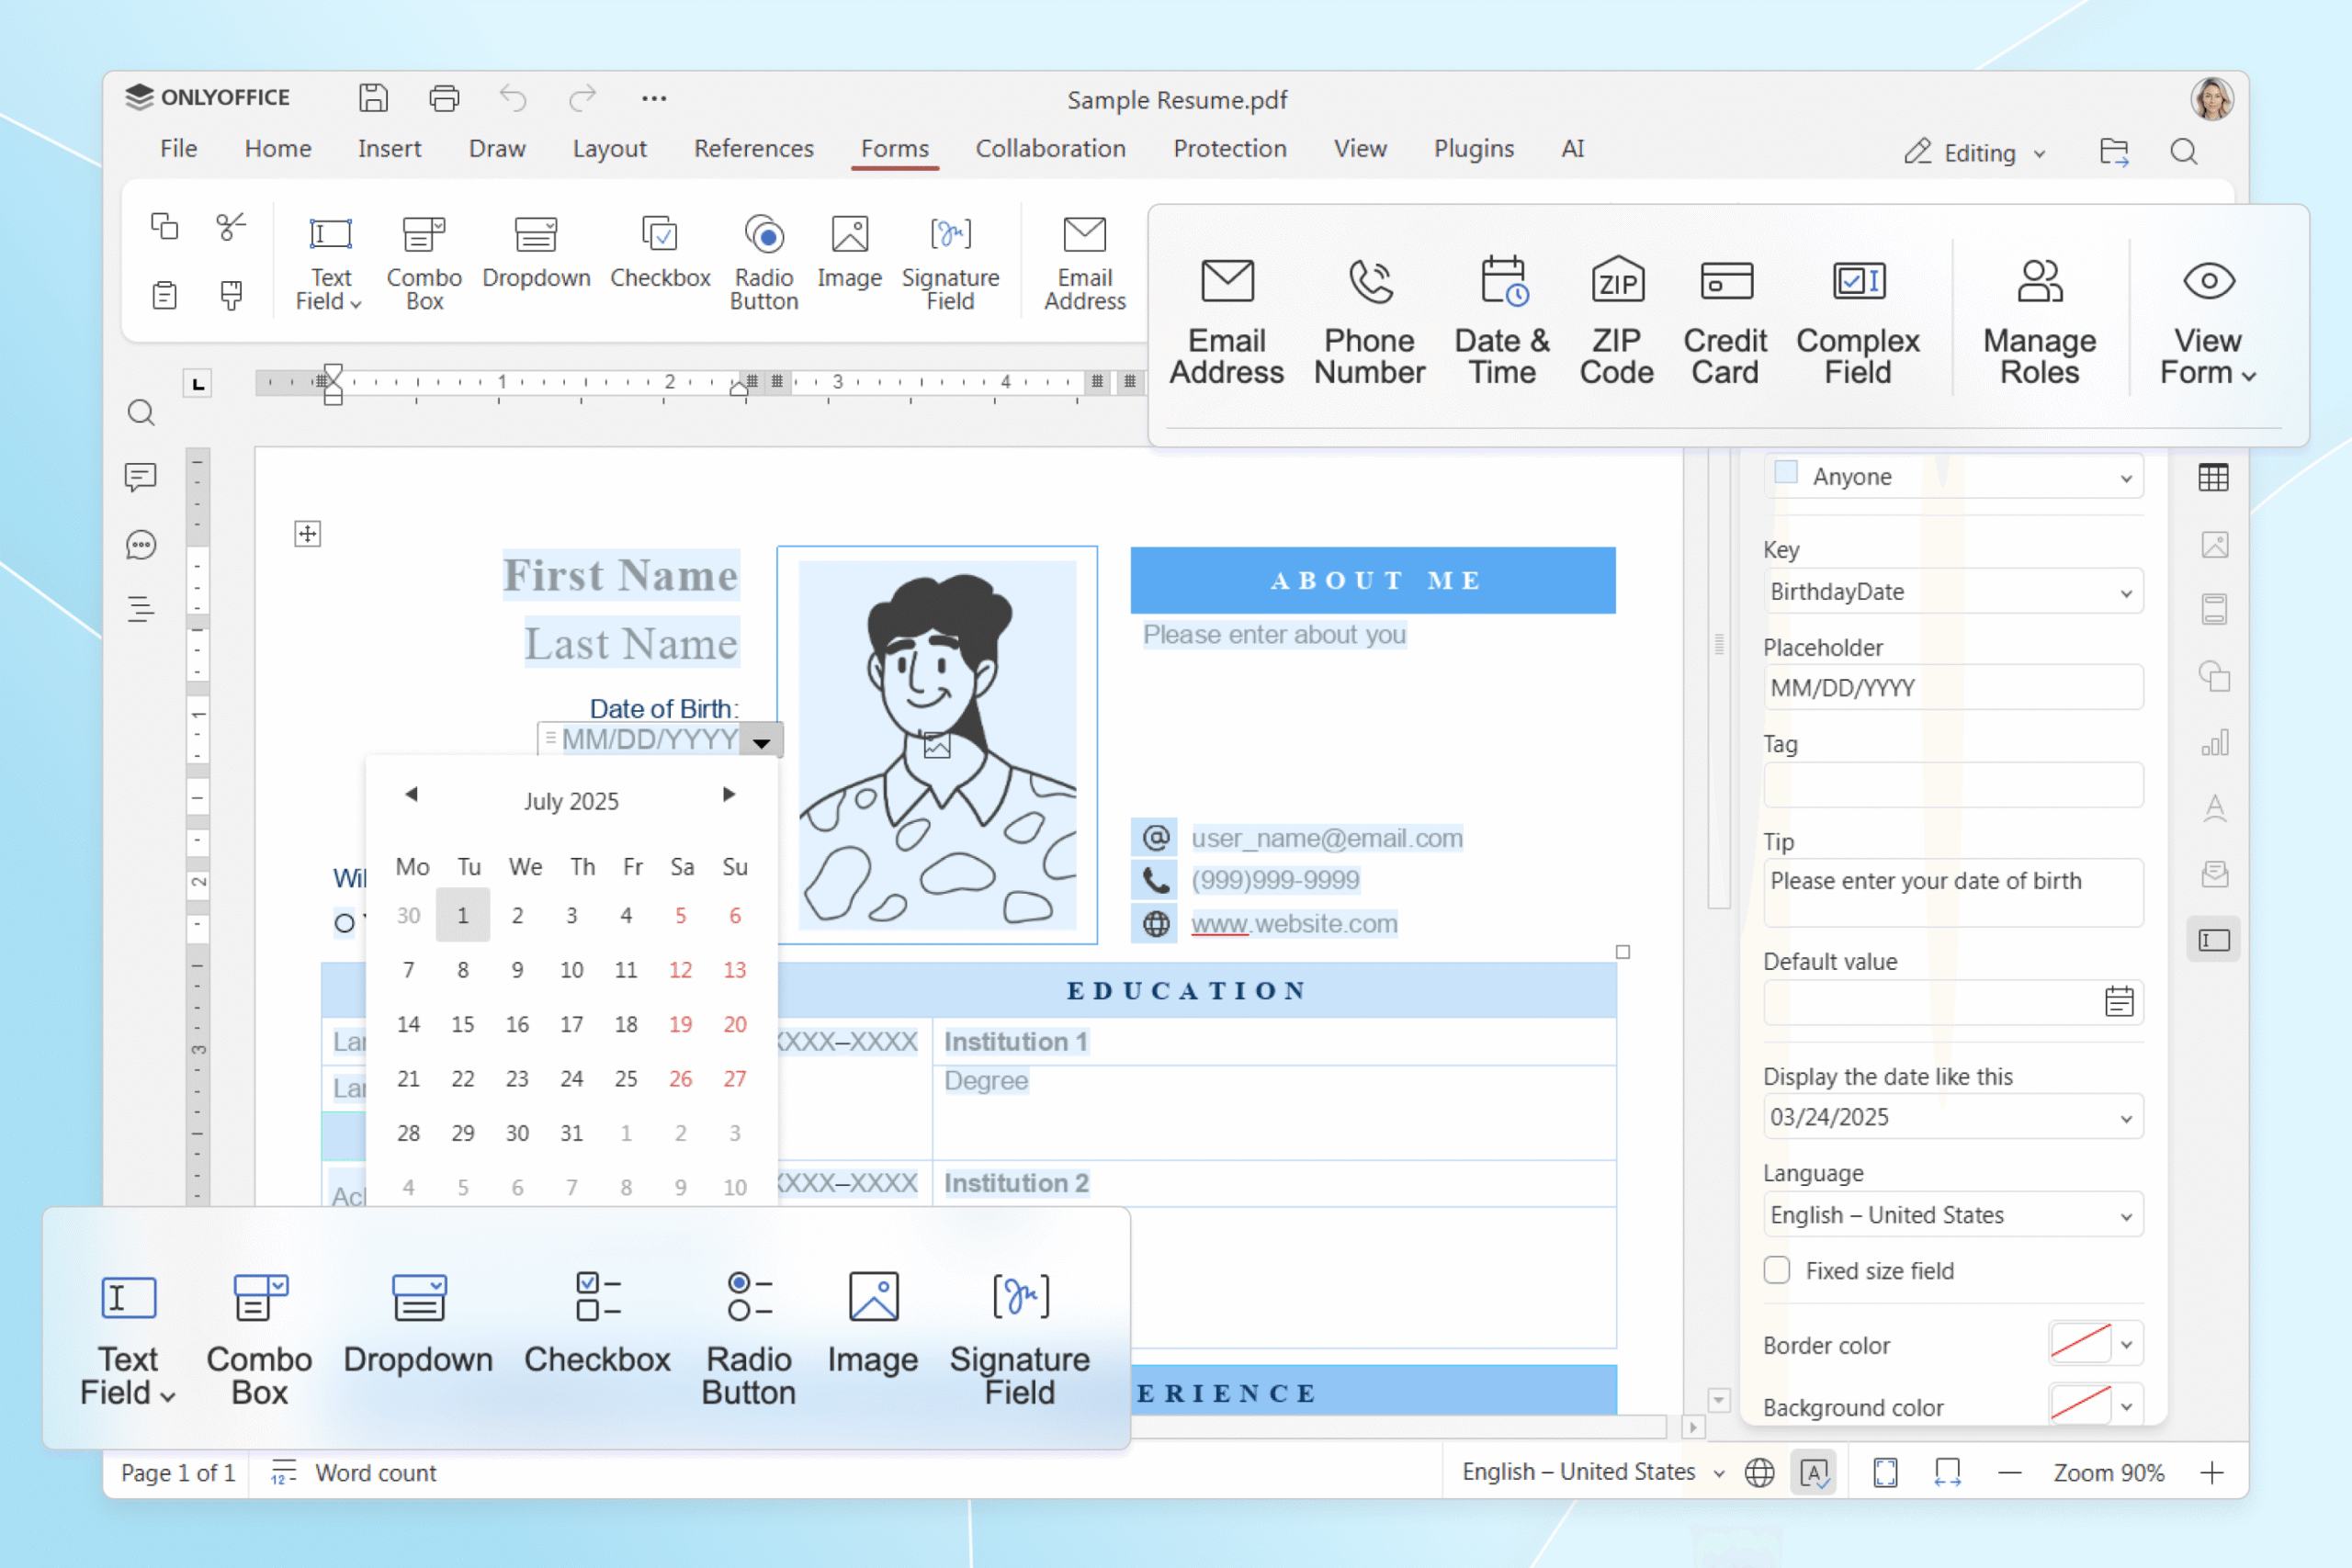Click the Save icon in title bar

[373, 98]
